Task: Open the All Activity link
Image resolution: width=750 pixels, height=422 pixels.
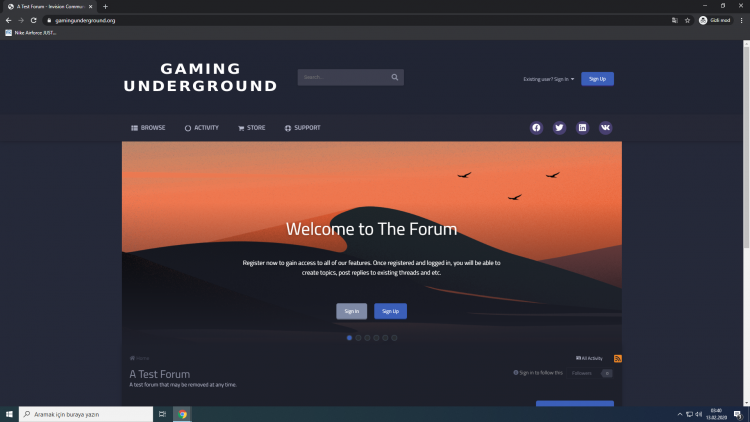Action: coord(589,358)
